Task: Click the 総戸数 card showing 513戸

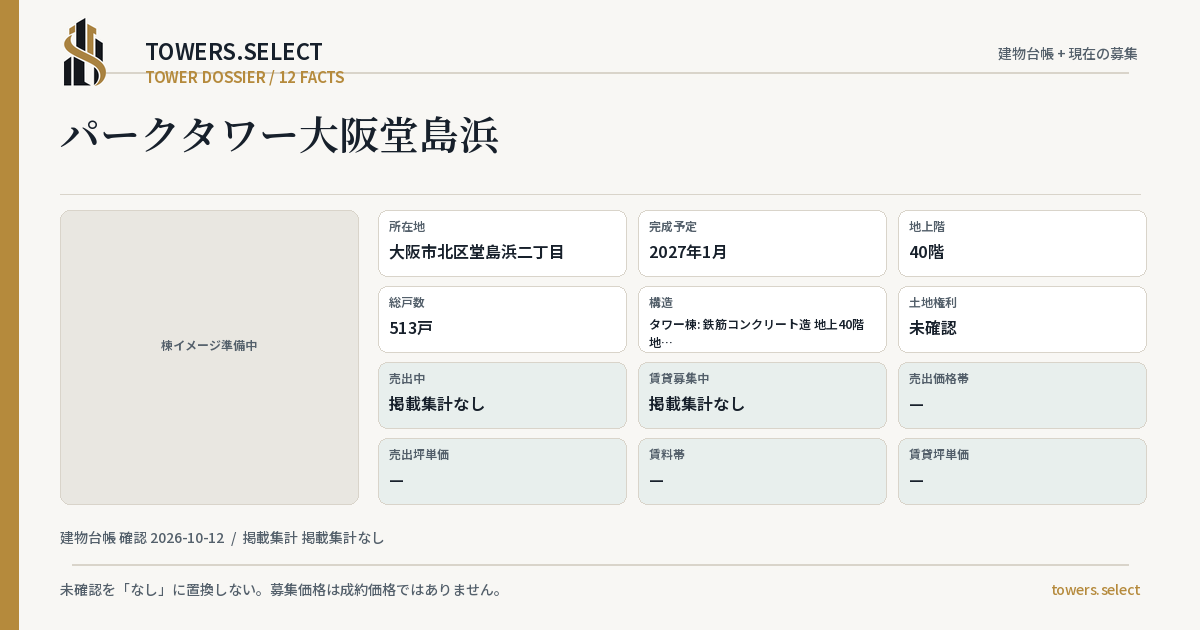Action: [502, 319]
